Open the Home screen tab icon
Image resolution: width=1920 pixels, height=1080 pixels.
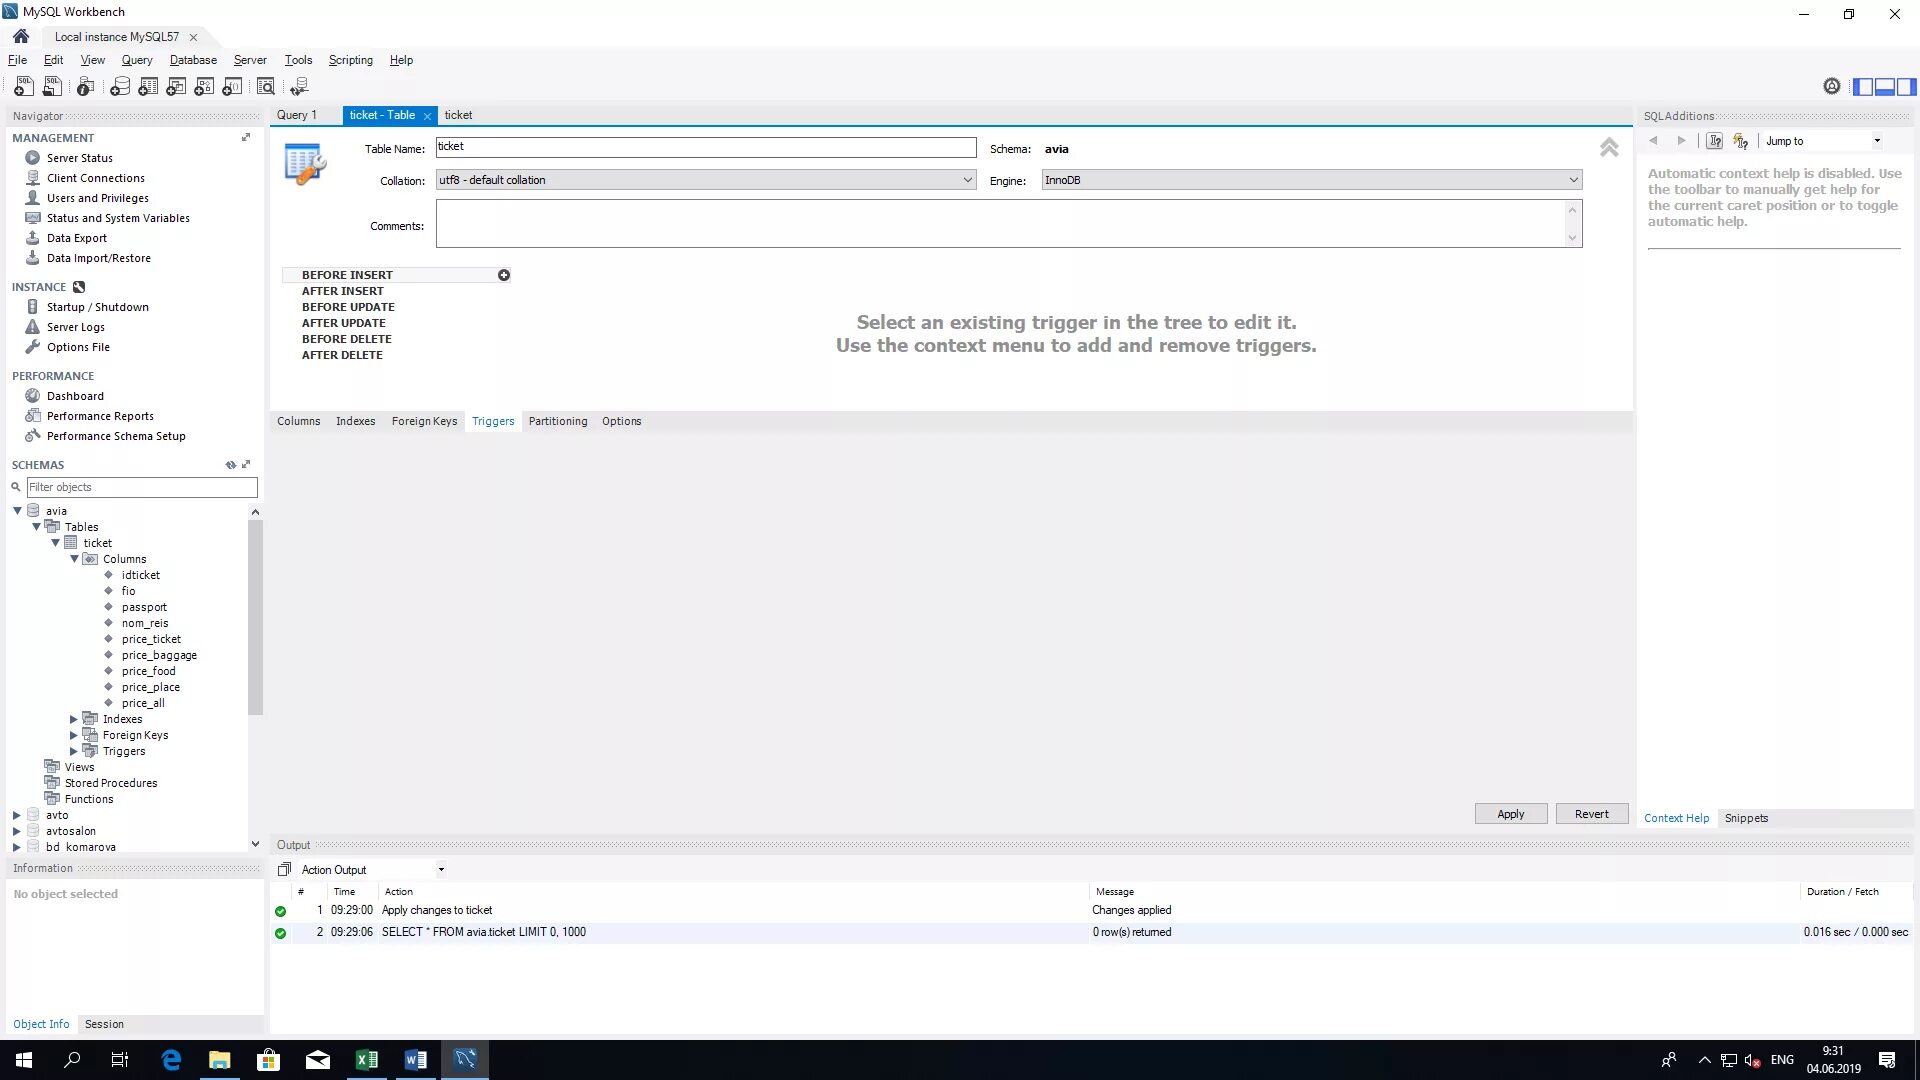pyautogui.click(x=21, y=36)
